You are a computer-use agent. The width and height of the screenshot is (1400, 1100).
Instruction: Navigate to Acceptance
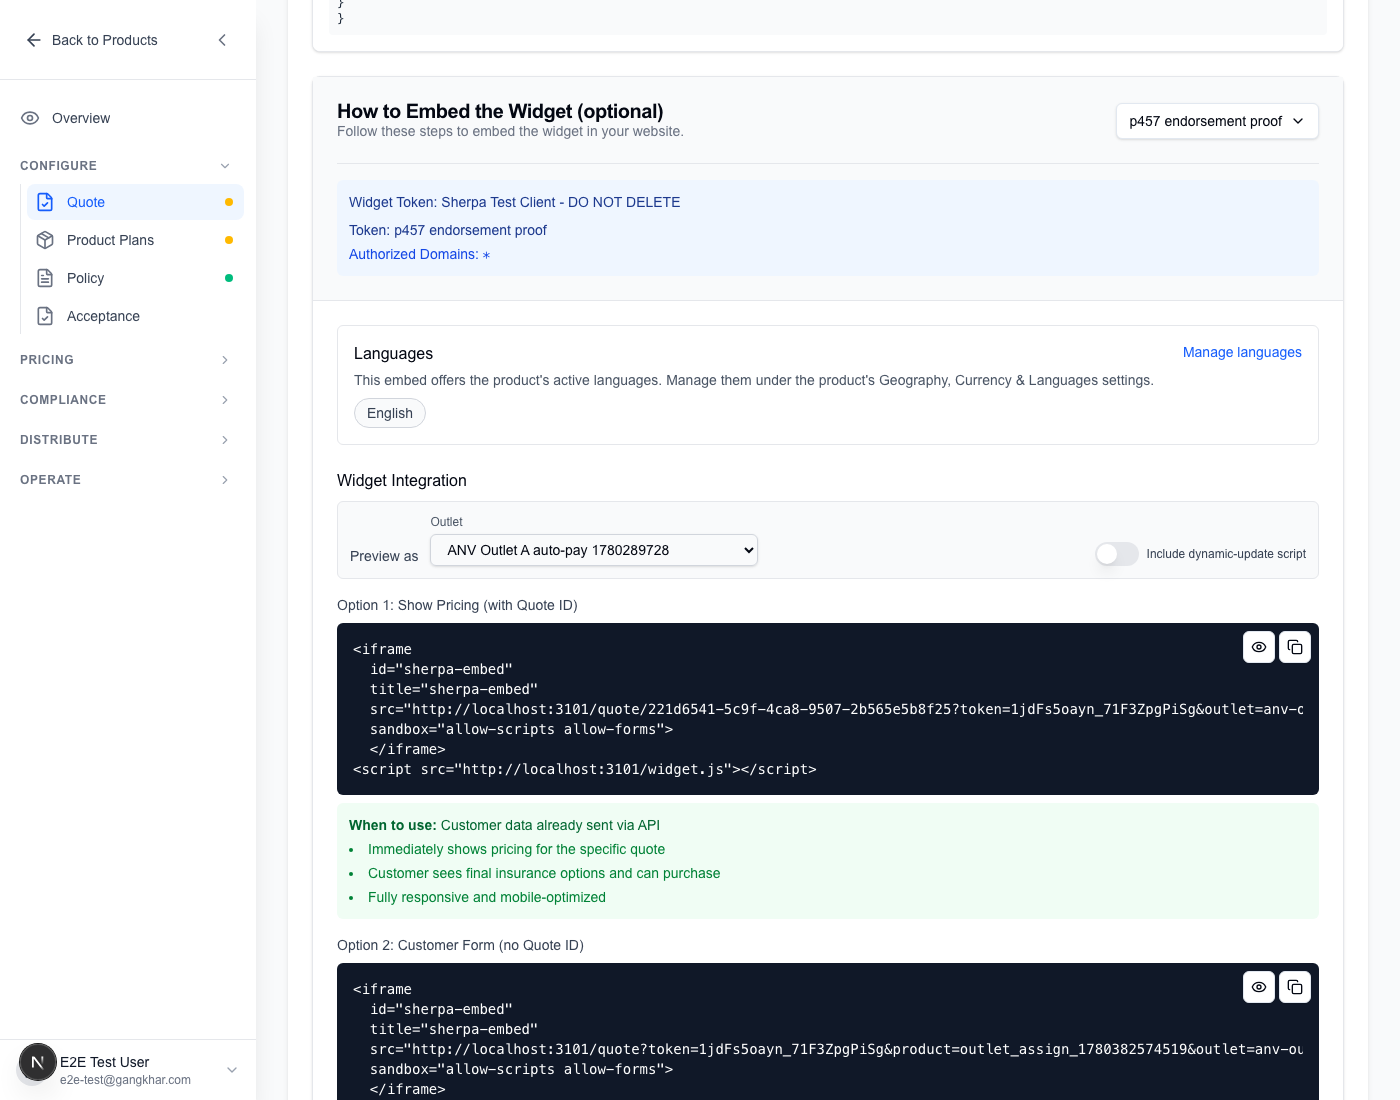point(136,316)
